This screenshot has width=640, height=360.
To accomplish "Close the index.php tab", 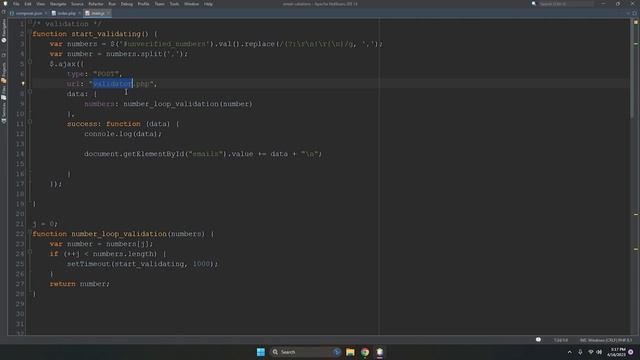I will coord(80,13).
